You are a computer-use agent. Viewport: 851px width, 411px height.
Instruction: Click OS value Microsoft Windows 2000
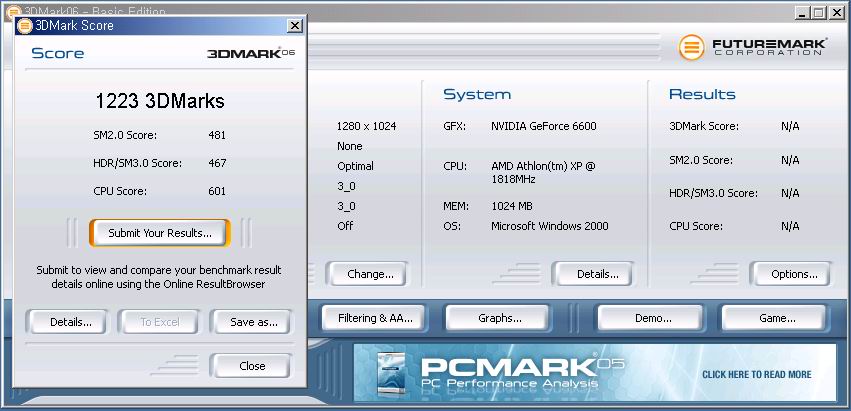[x=550, y=226]
